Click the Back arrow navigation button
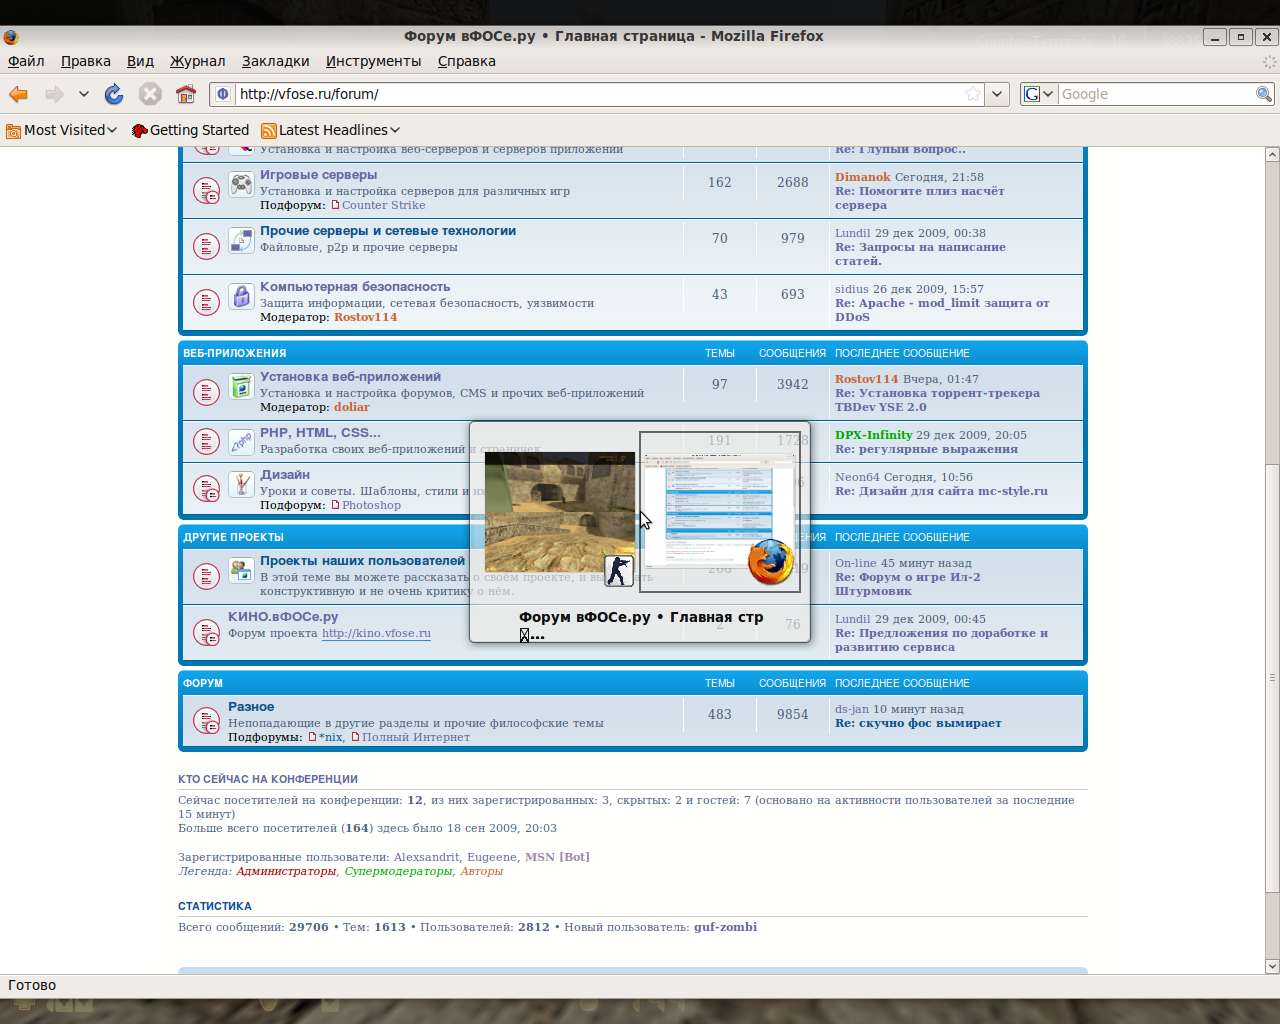Screen dimensions: 1280x1024 pyautogui.click(x=19, y=94)
